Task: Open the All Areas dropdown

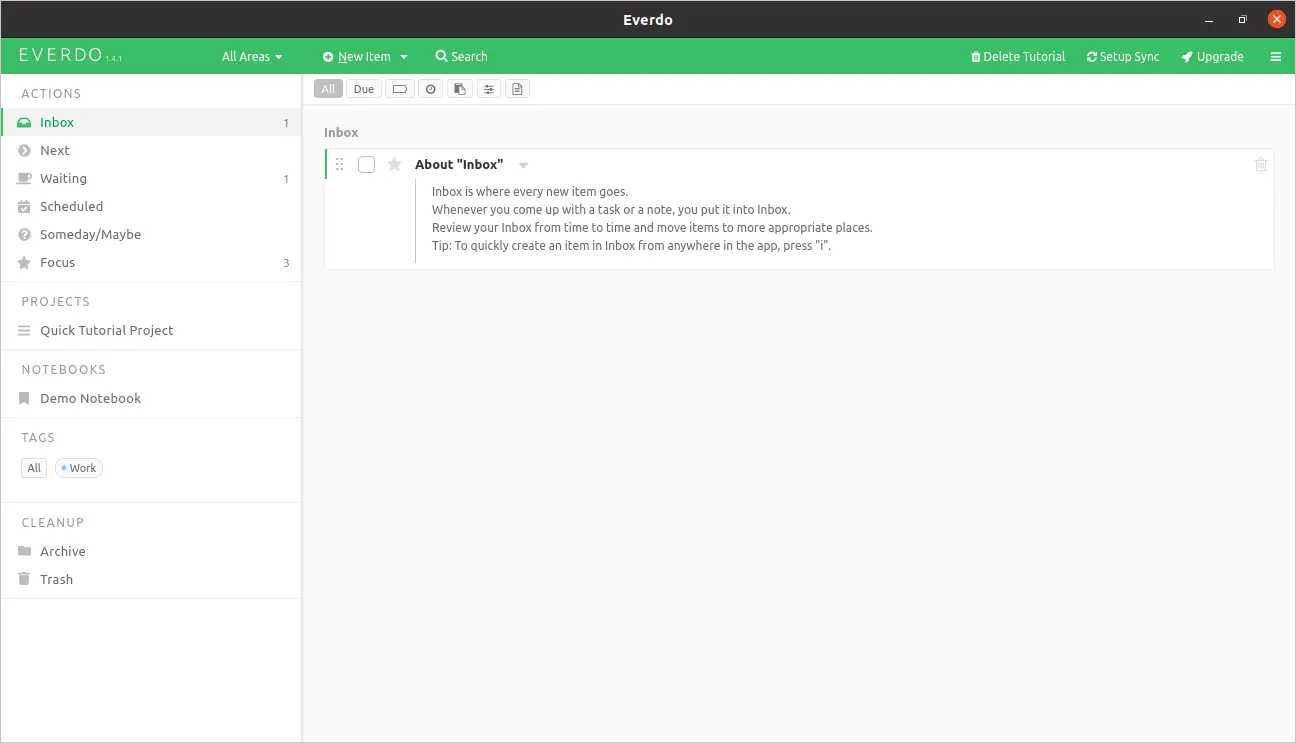Action: pos(252,57)
